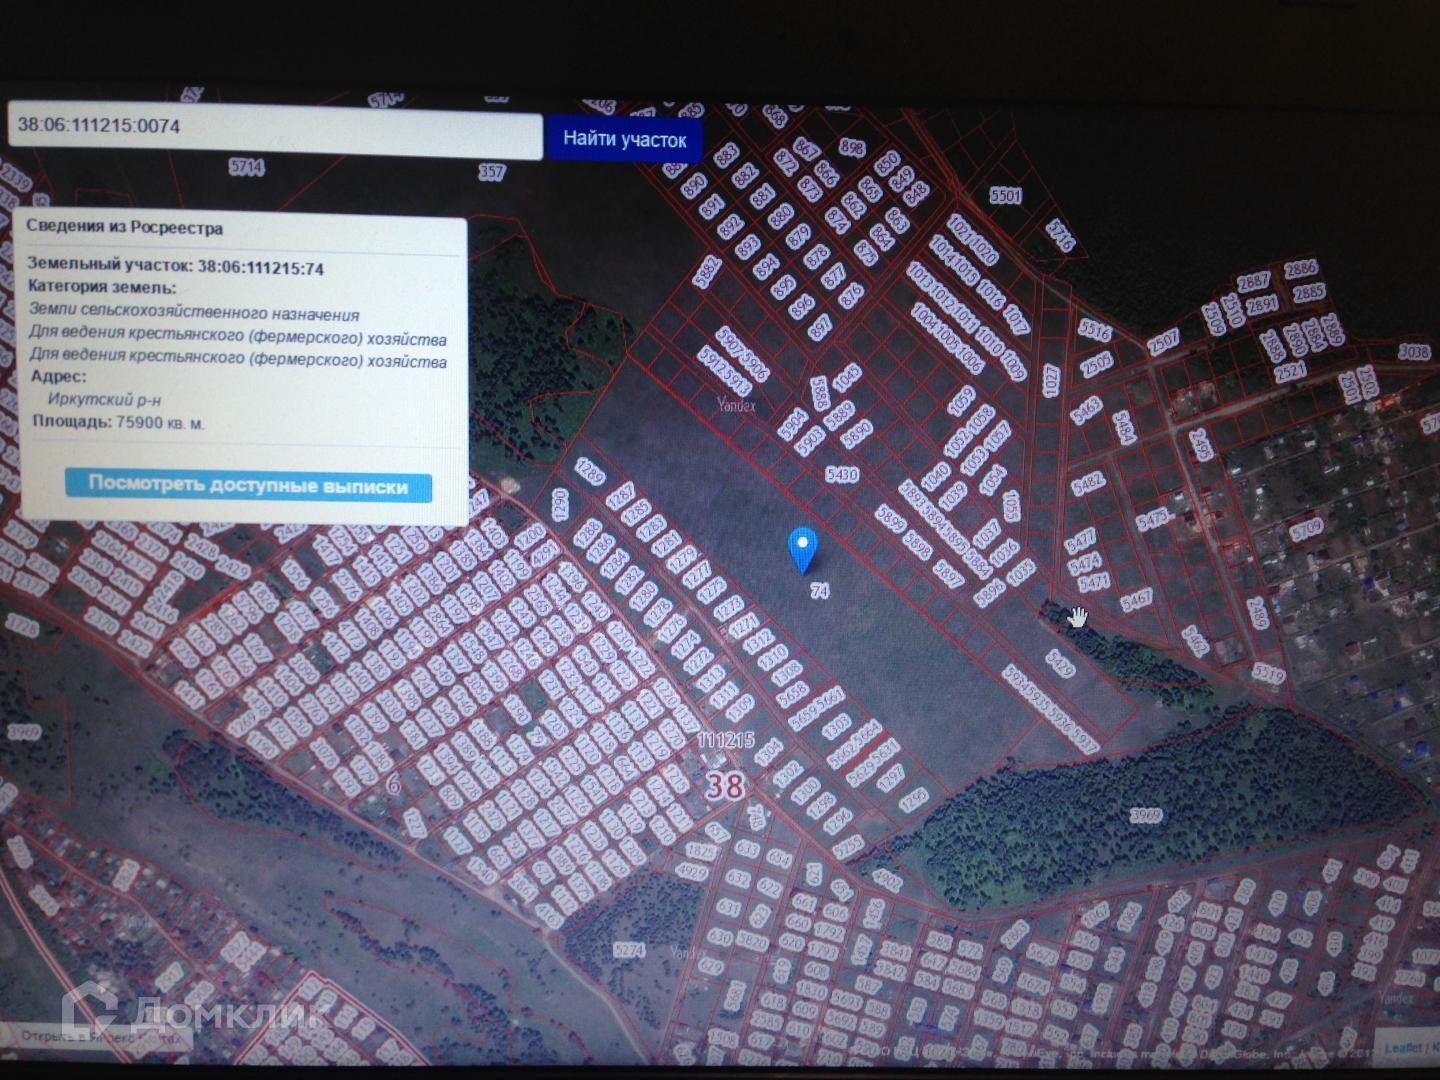Click parcel label 1045 on the map

click(847, 378)
